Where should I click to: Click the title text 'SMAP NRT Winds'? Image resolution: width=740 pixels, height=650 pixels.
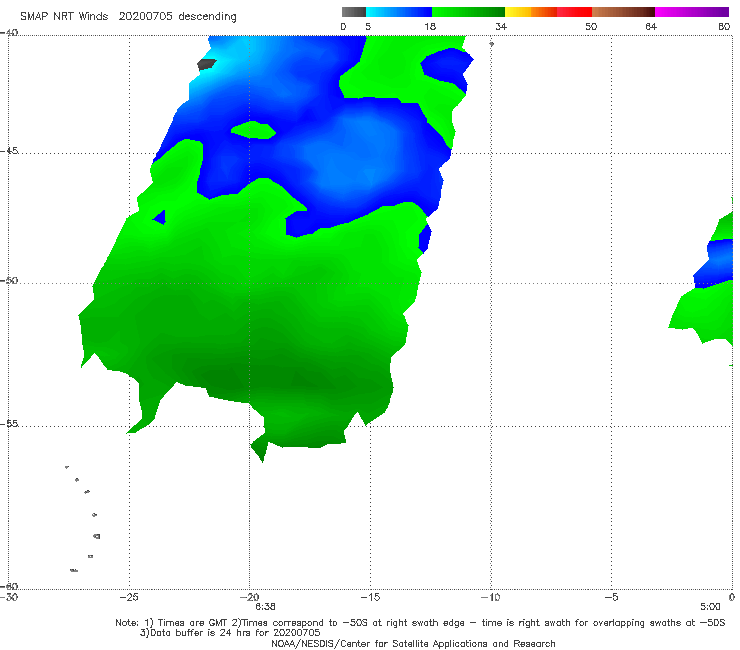coord(64,17)
